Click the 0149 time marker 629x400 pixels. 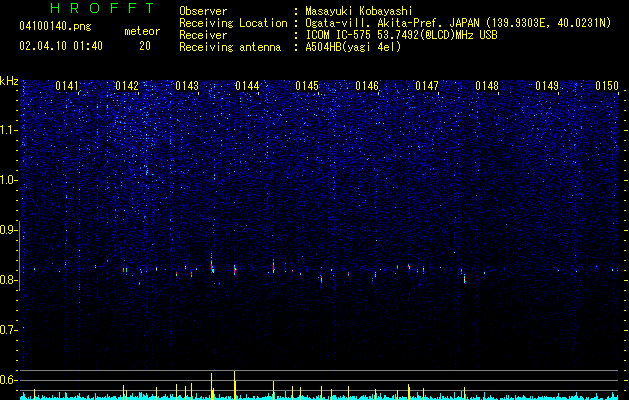[x=547, y=86]
